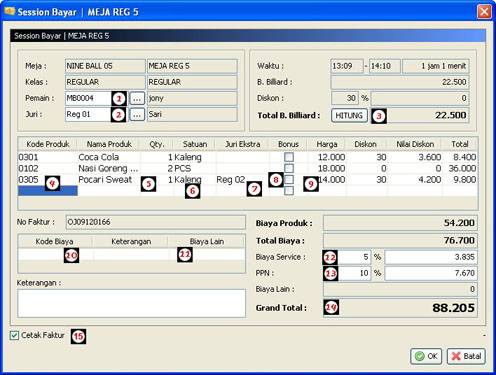Viewport: 496px width, 375px height.
Task: Open the Juri lookup ellipsis button
Action: click(137, 114)
